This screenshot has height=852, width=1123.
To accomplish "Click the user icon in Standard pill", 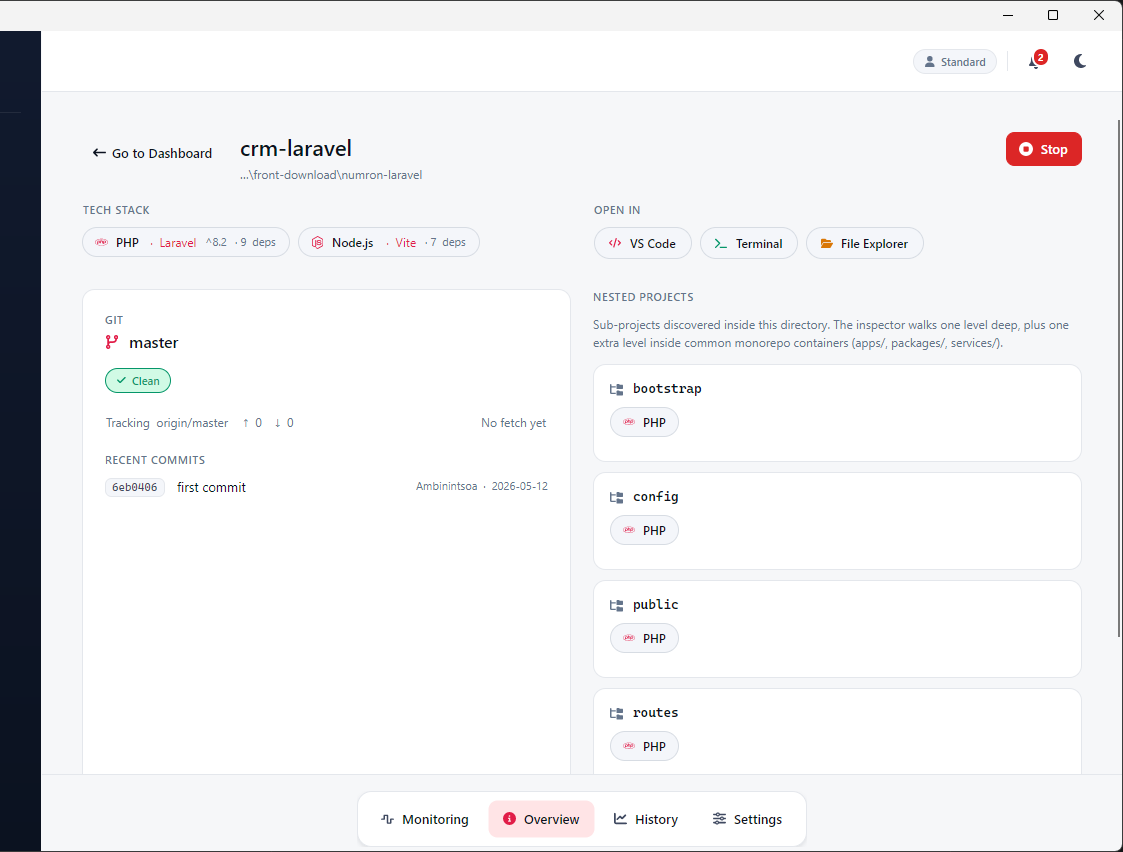I will click(930, 62).
